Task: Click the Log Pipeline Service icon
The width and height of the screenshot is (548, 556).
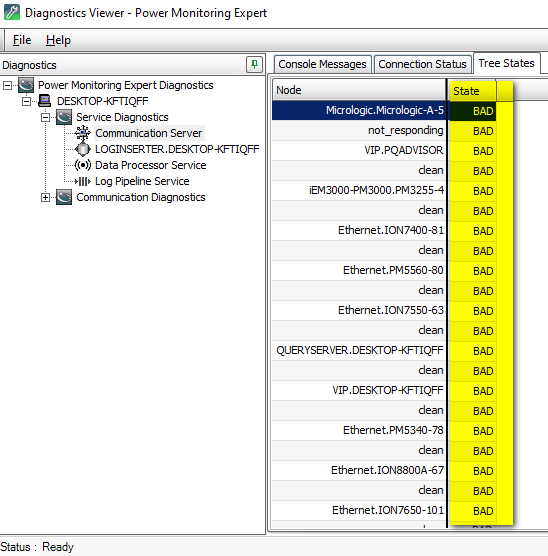Action: pyautogui.click(x=83, y=181)
